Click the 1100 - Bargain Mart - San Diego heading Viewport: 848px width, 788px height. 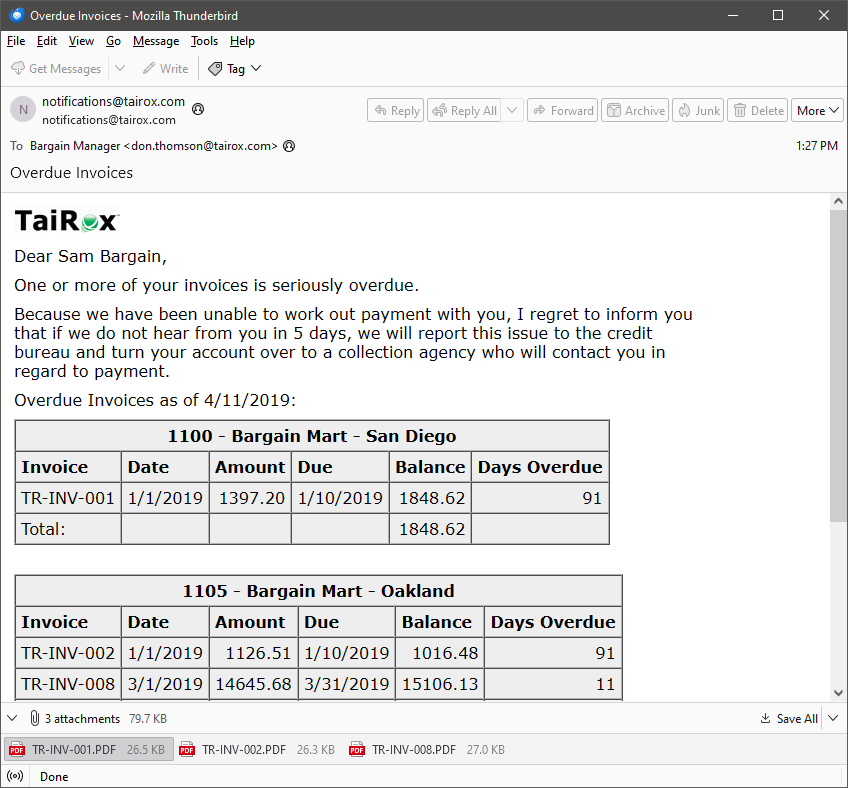[x=312, y=436]
